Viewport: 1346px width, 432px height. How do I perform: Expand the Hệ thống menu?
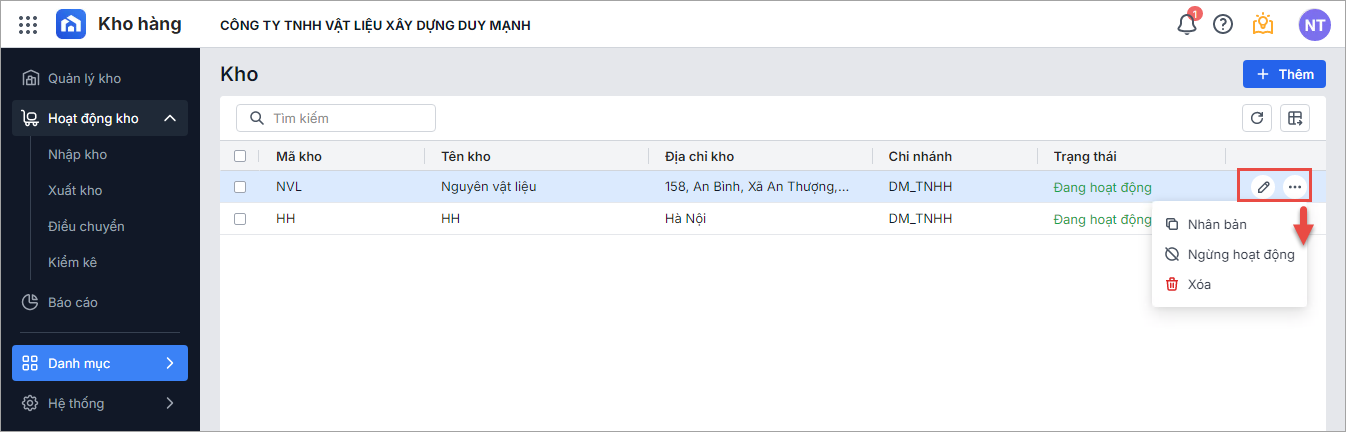[169, 403]
